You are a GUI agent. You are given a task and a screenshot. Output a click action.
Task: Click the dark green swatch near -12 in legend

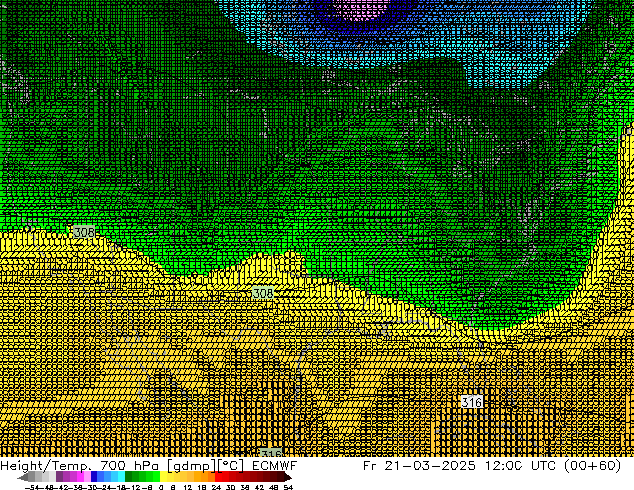click(x=129, y=476)
